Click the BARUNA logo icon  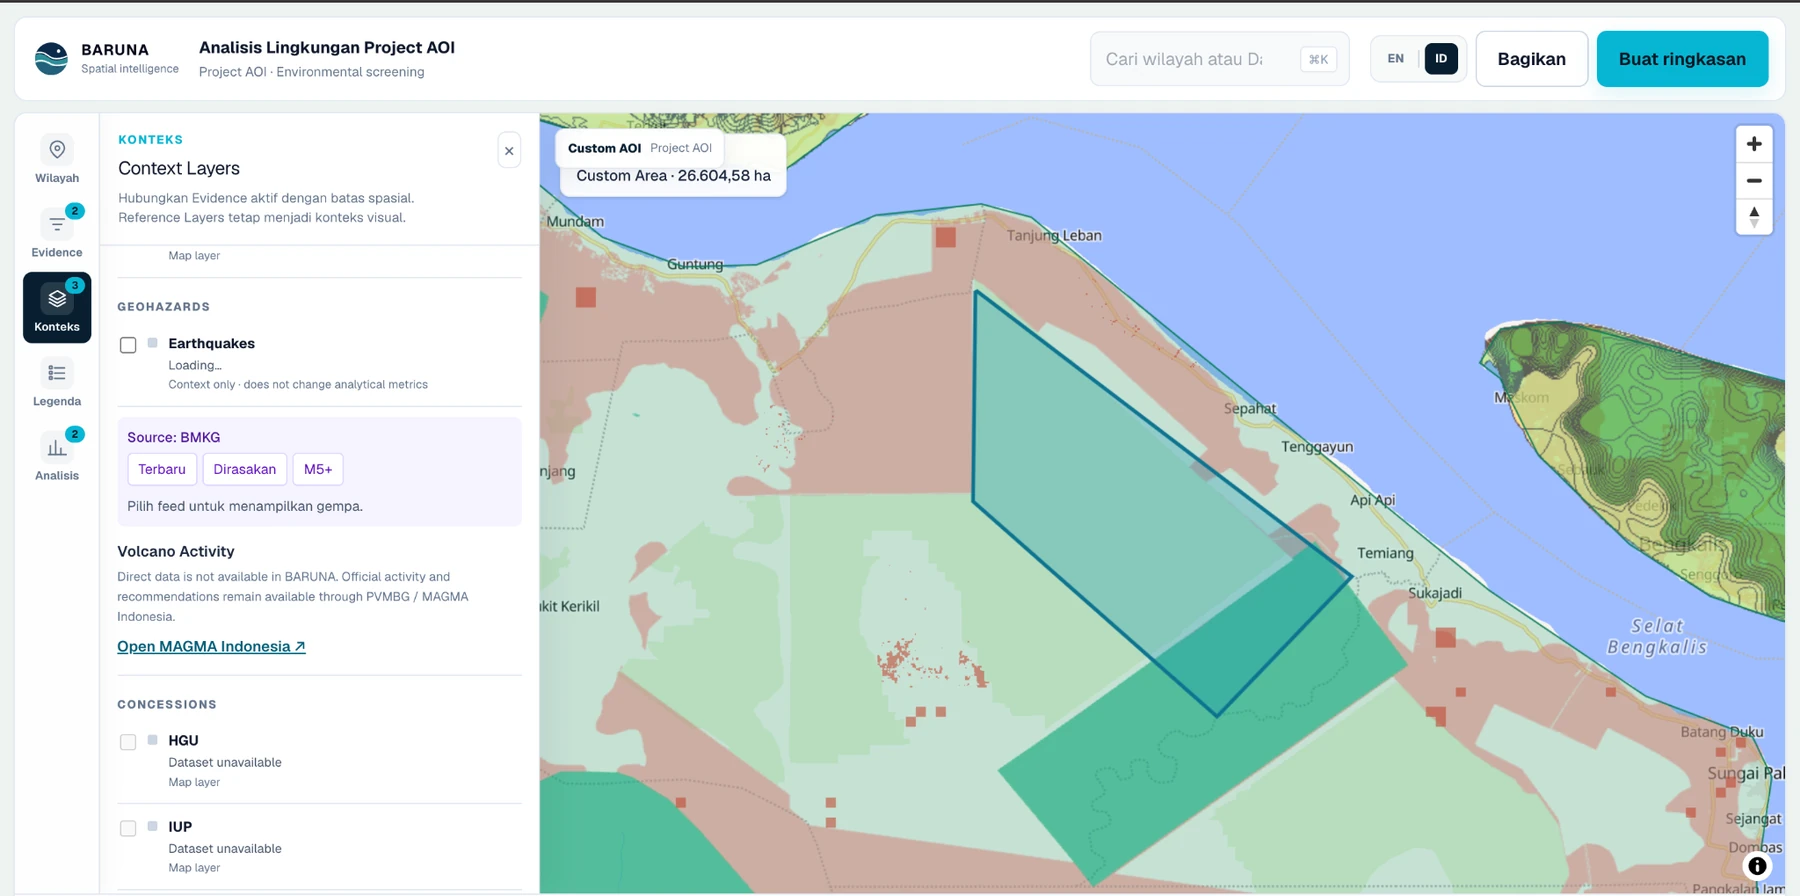click(51, 59)
